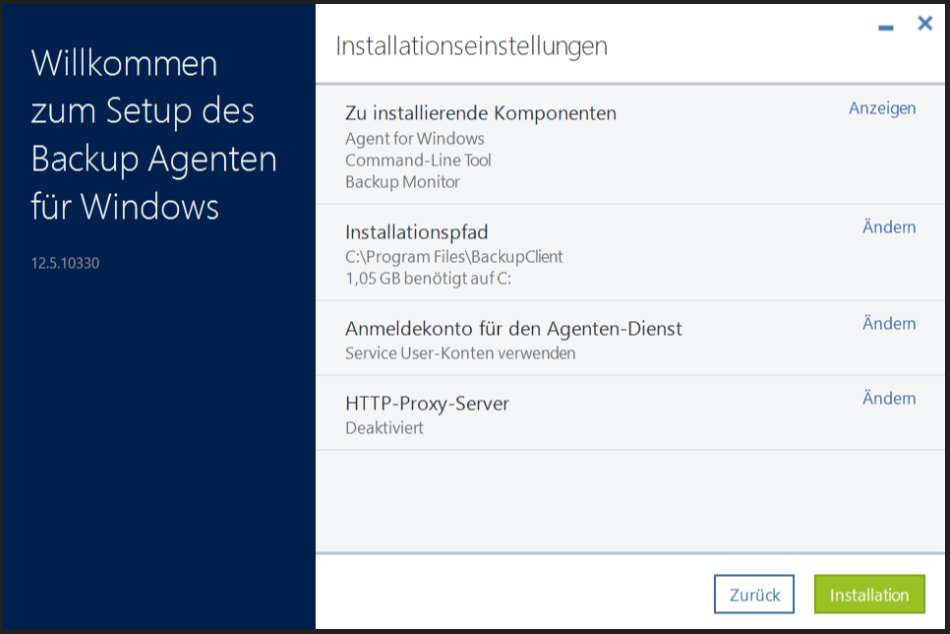Click Ändern next to Installationspfad

point(889,227)
